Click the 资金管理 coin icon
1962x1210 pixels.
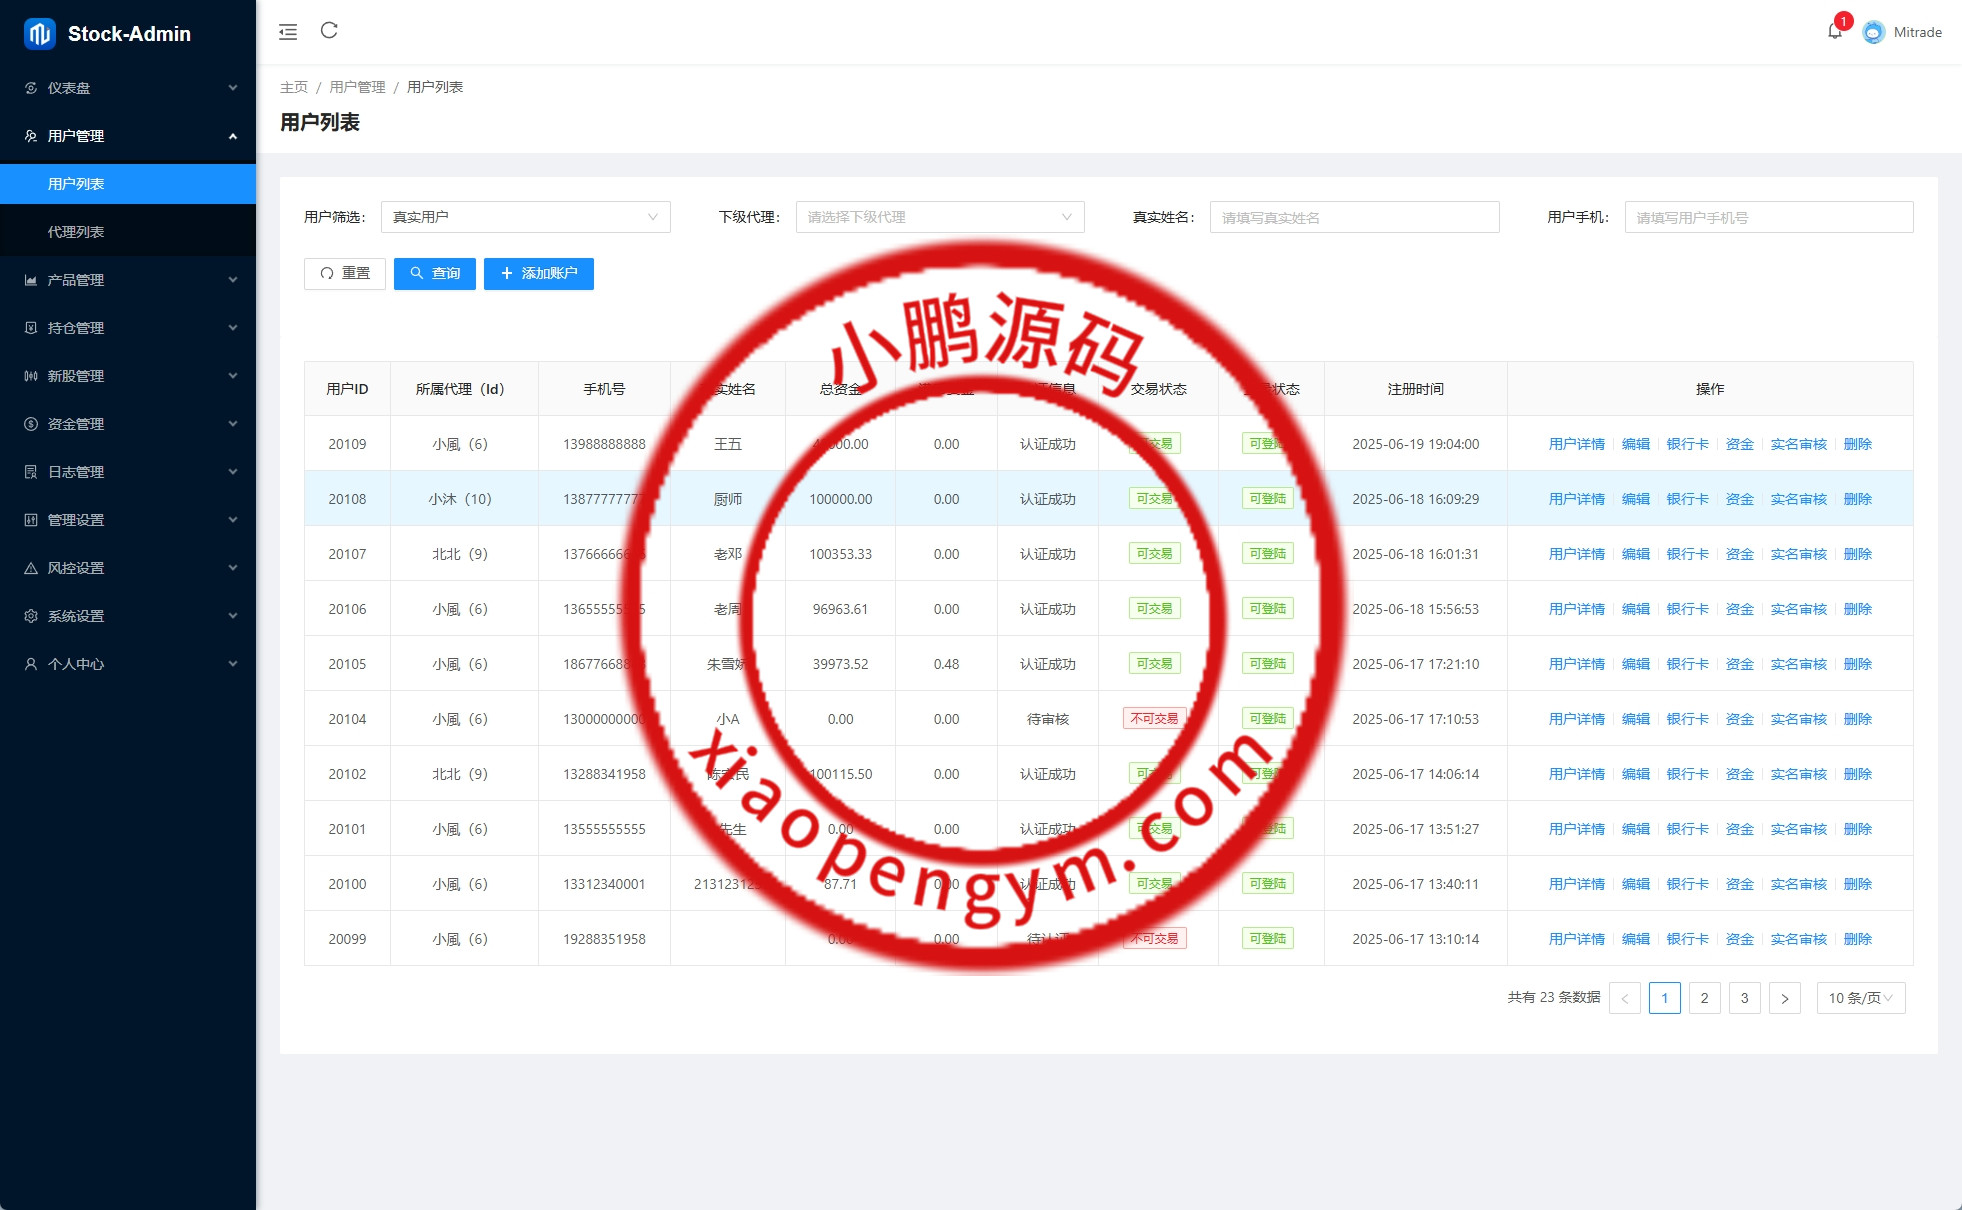tap(31, 424)
